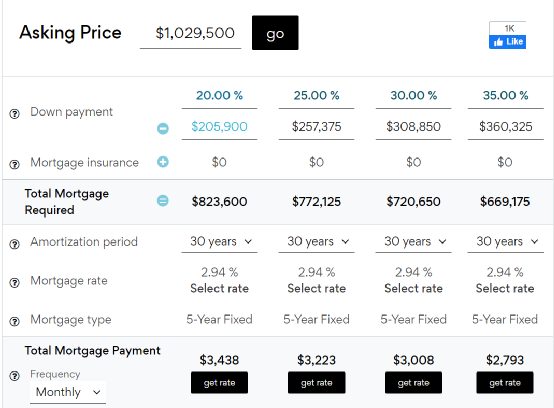This screenshot has width=554, height=408.
Task: Click the Asking Price input field
Action: pyautogui.click(x=190, y=34)
